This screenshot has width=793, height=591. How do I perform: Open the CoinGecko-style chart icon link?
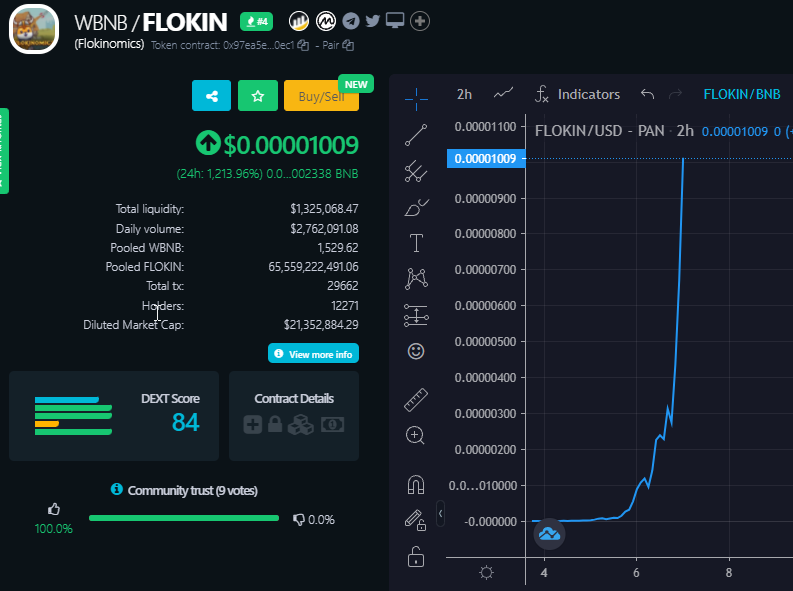pos(298,21)
